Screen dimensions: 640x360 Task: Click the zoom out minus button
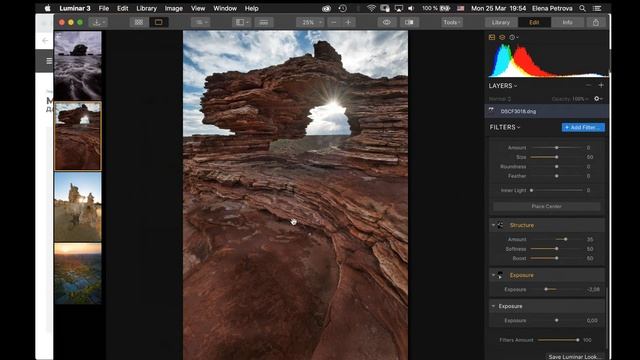334,22
